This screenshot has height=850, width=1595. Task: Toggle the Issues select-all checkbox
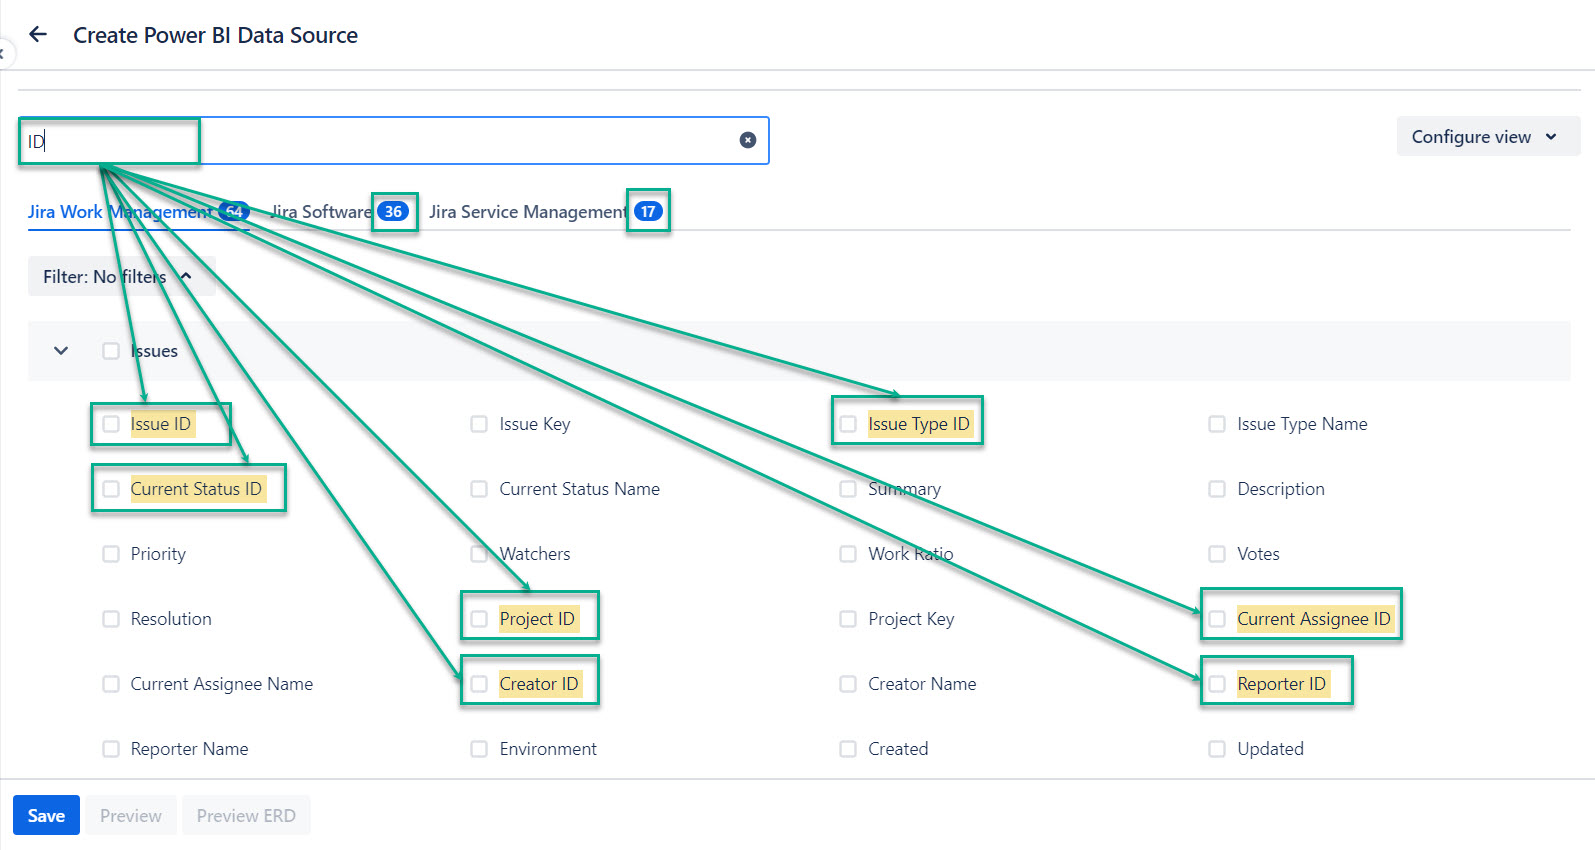111,351
